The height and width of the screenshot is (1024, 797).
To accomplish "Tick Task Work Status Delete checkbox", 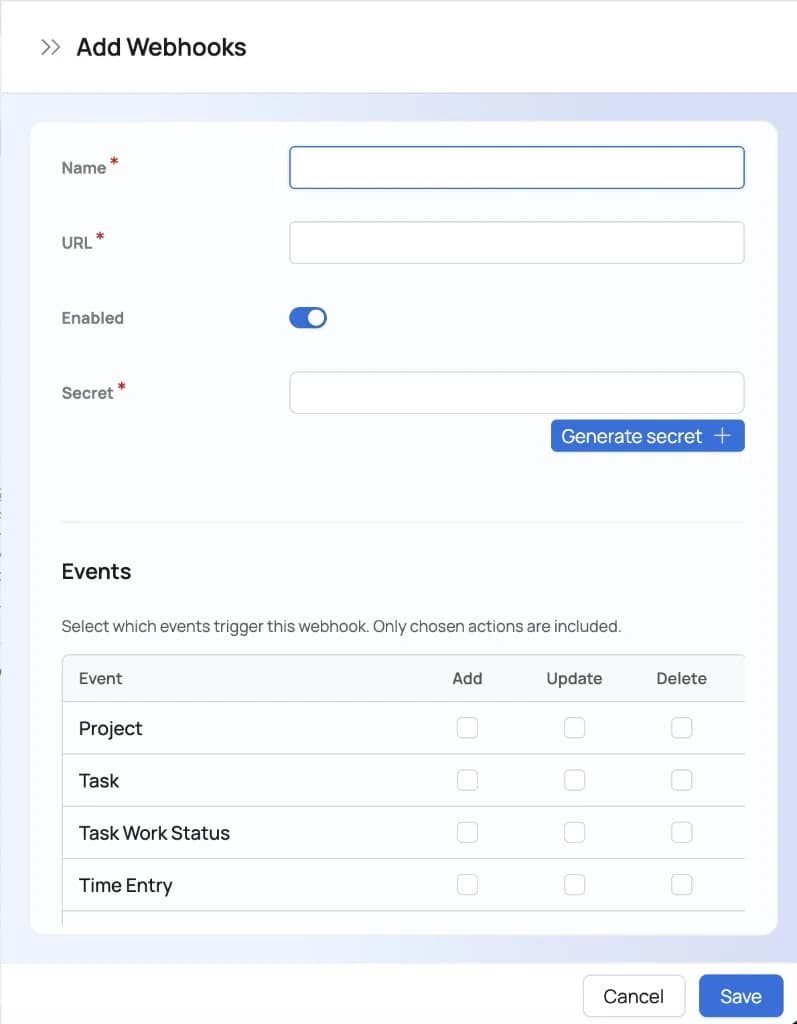I will 681,832.
